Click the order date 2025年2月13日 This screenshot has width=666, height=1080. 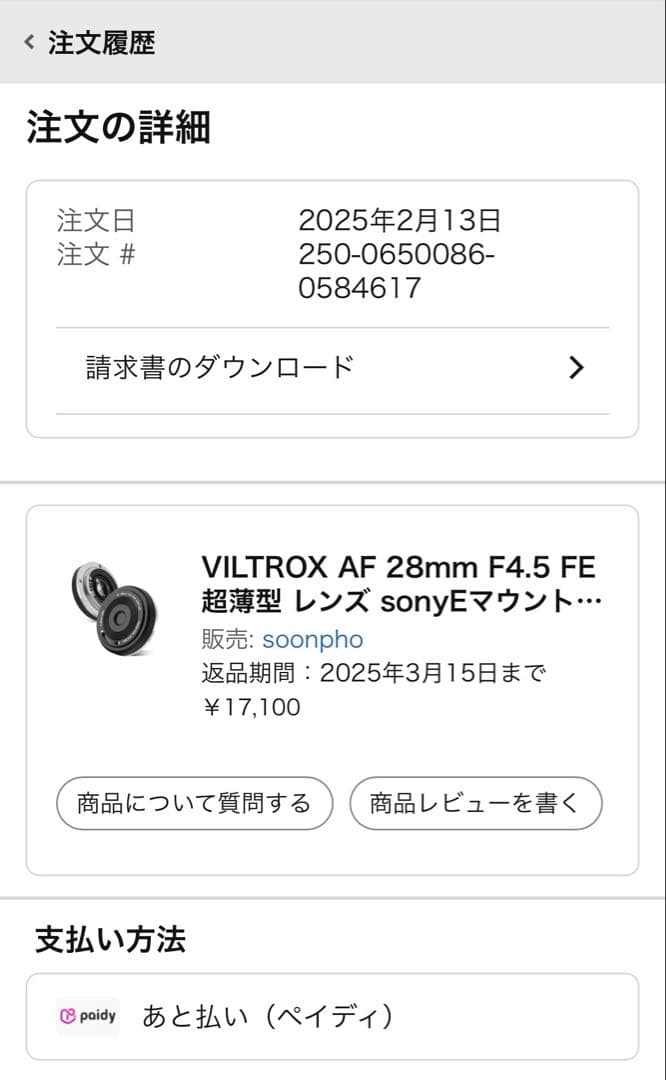click(x=400, y=223)
